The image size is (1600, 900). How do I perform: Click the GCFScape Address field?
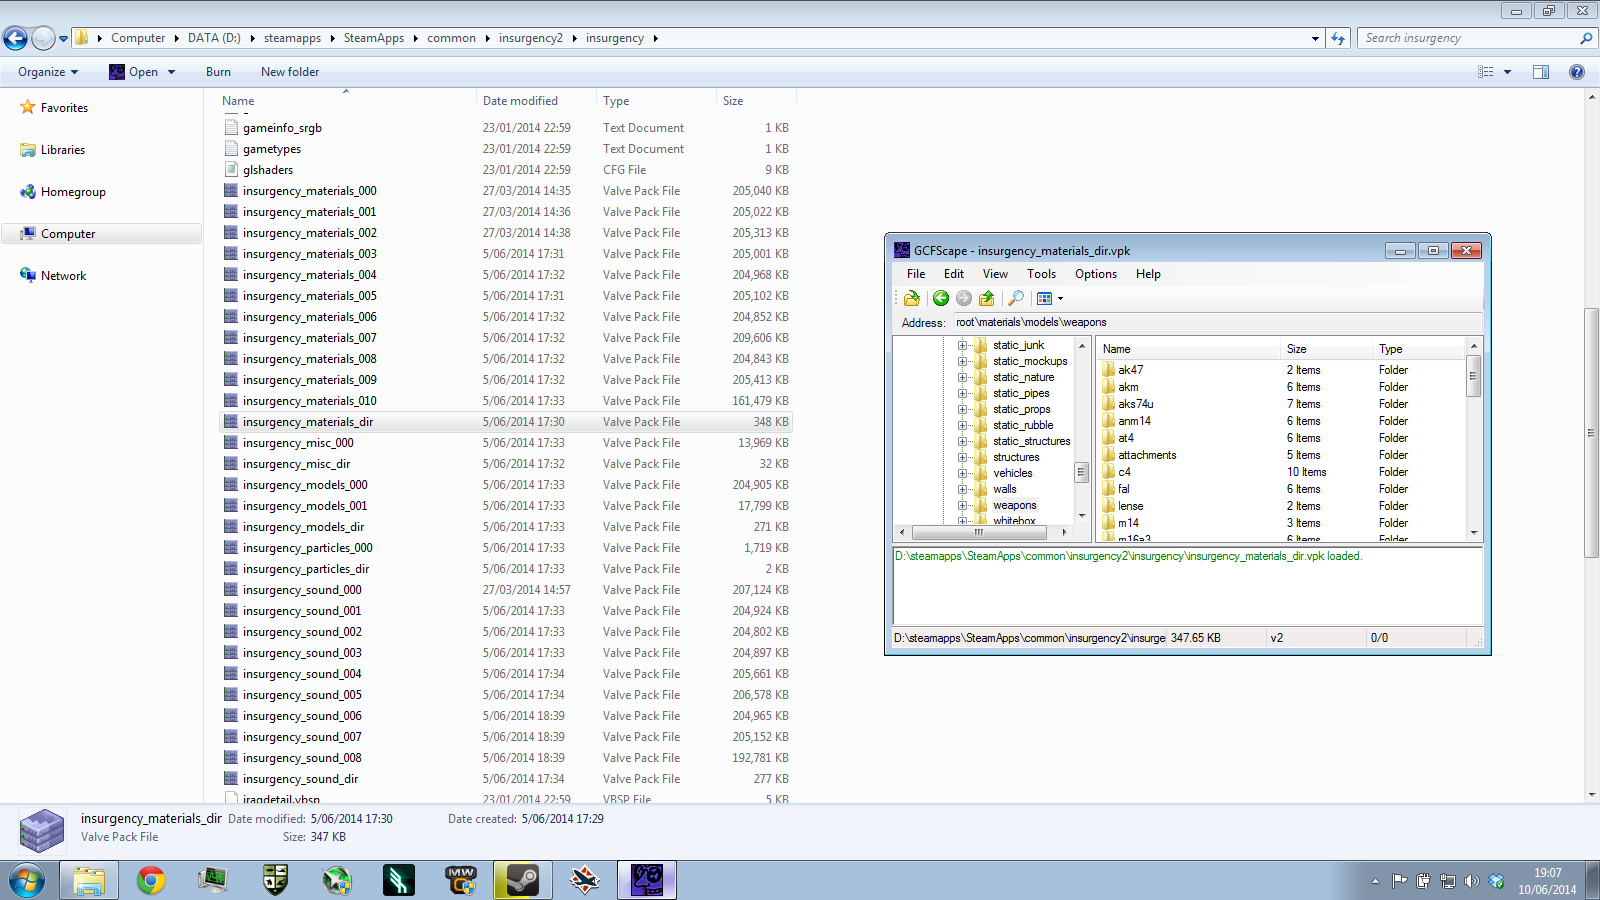[1216, 323]
